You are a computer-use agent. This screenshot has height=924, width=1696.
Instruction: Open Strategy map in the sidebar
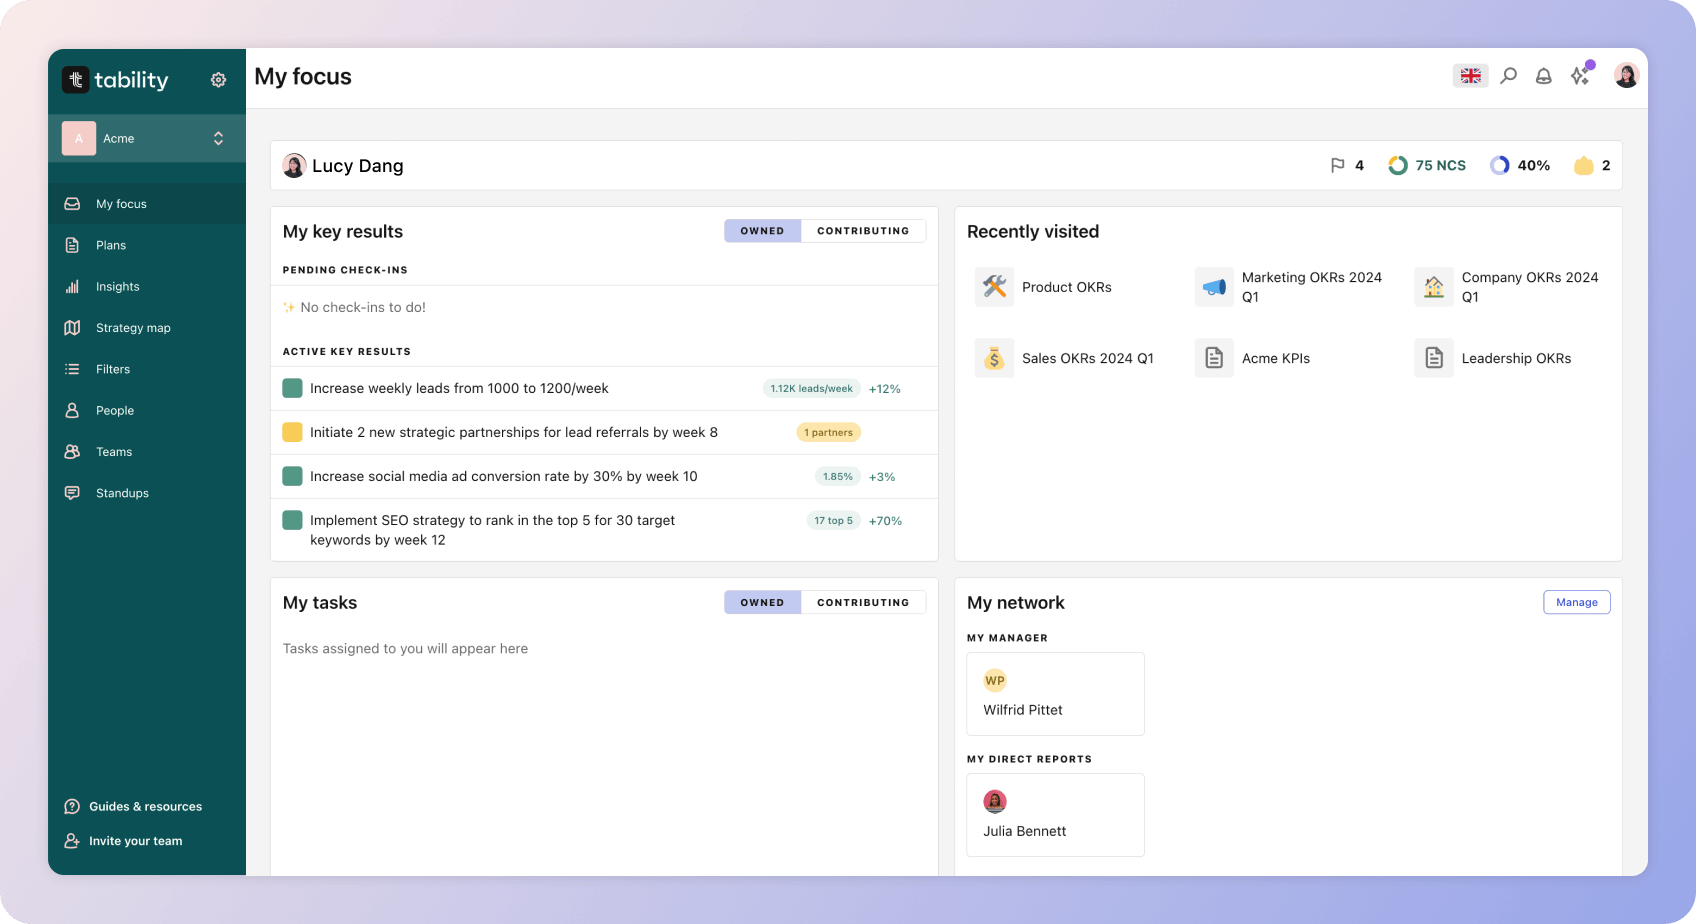(147, 328)
